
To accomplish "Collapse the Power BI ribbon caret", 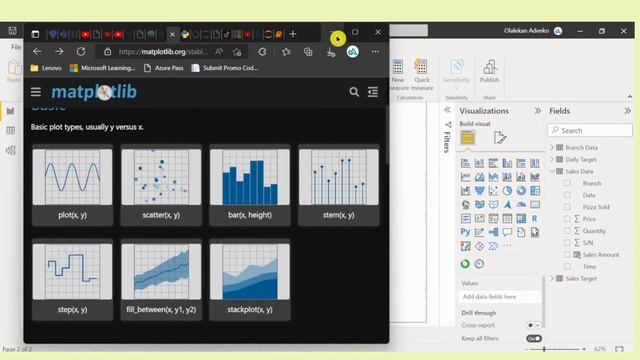I will 630,97.
